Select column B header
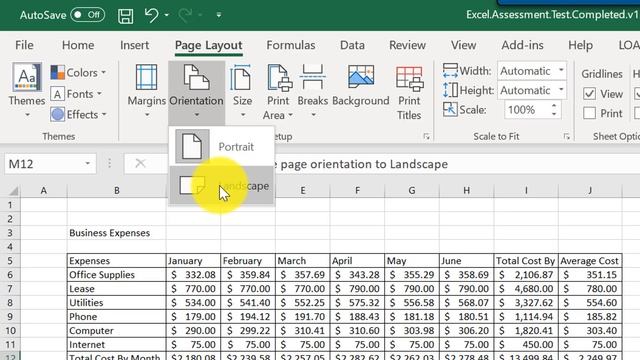The width and height of the screenshot is (640, 360). pos(117,191)
